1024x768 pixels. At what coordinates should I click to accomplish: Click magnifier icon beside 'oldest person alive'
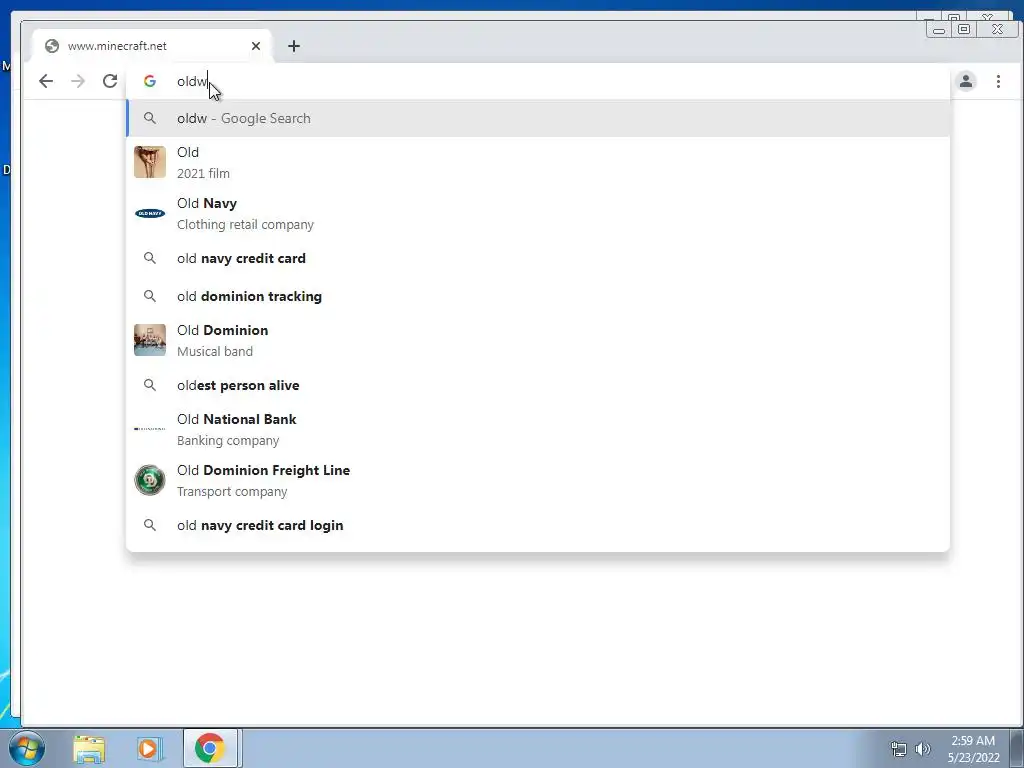tap(150, 385)
